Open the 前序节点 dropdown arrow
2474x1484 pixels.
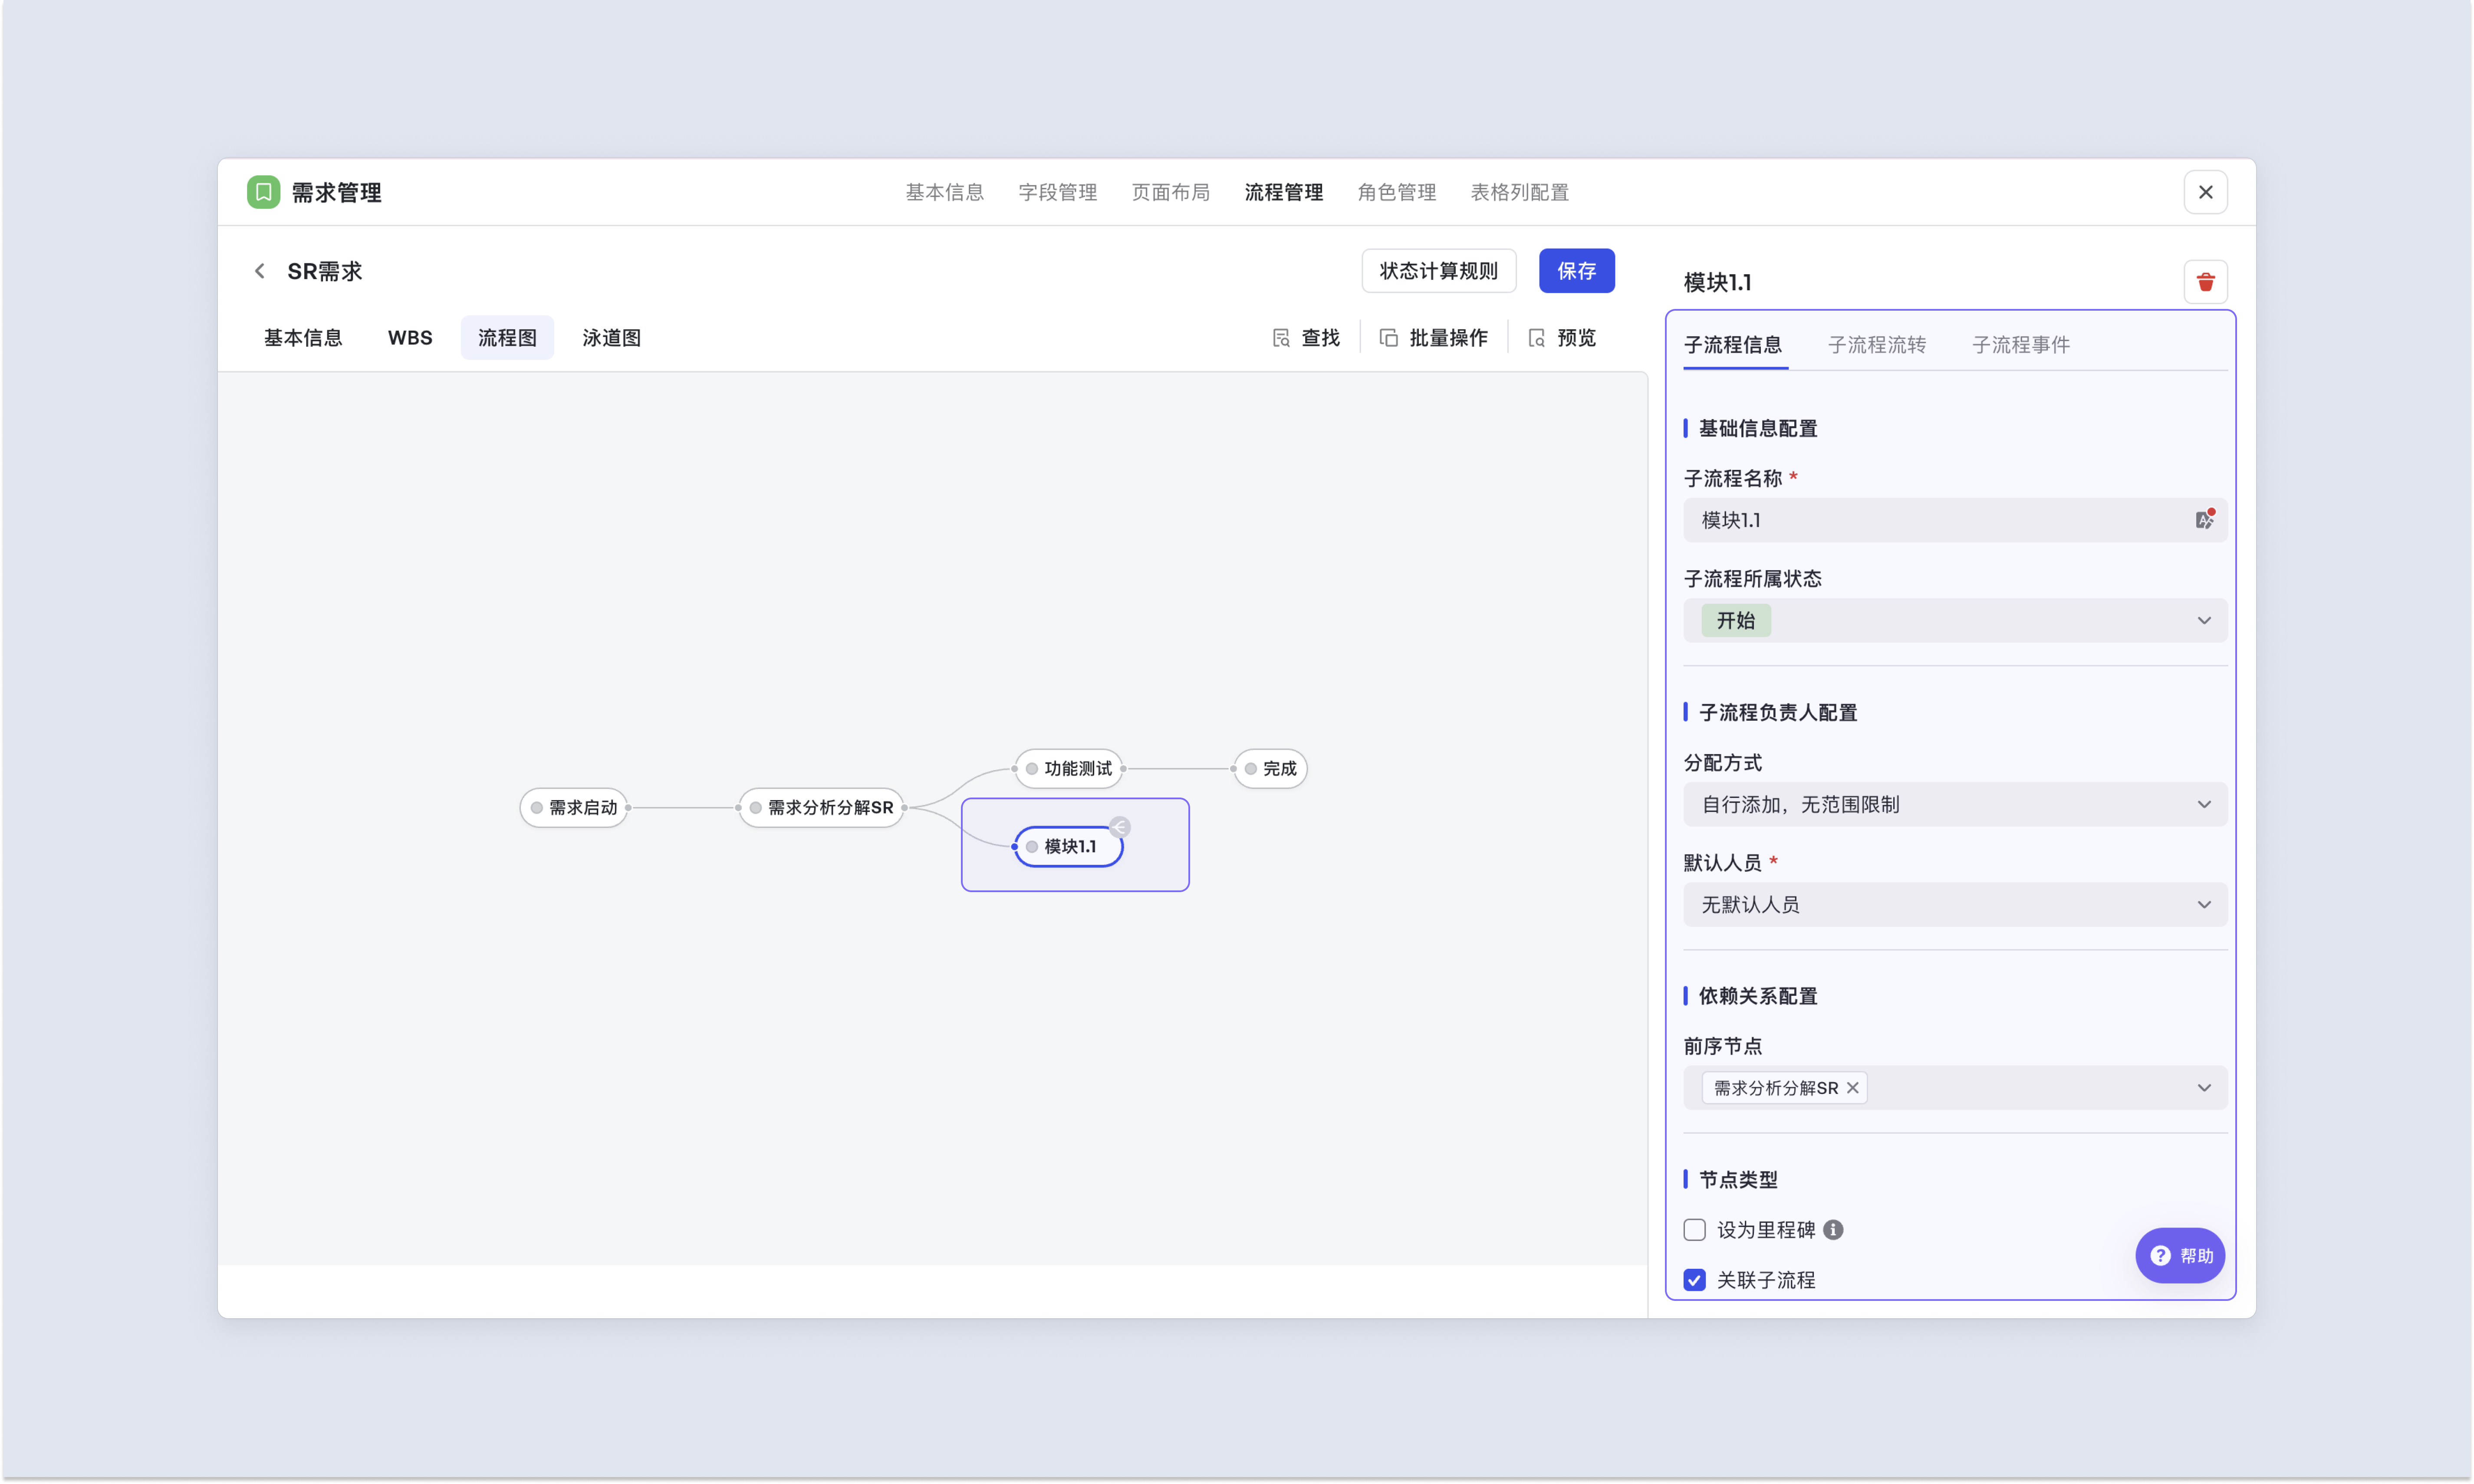(2204, 1088)
